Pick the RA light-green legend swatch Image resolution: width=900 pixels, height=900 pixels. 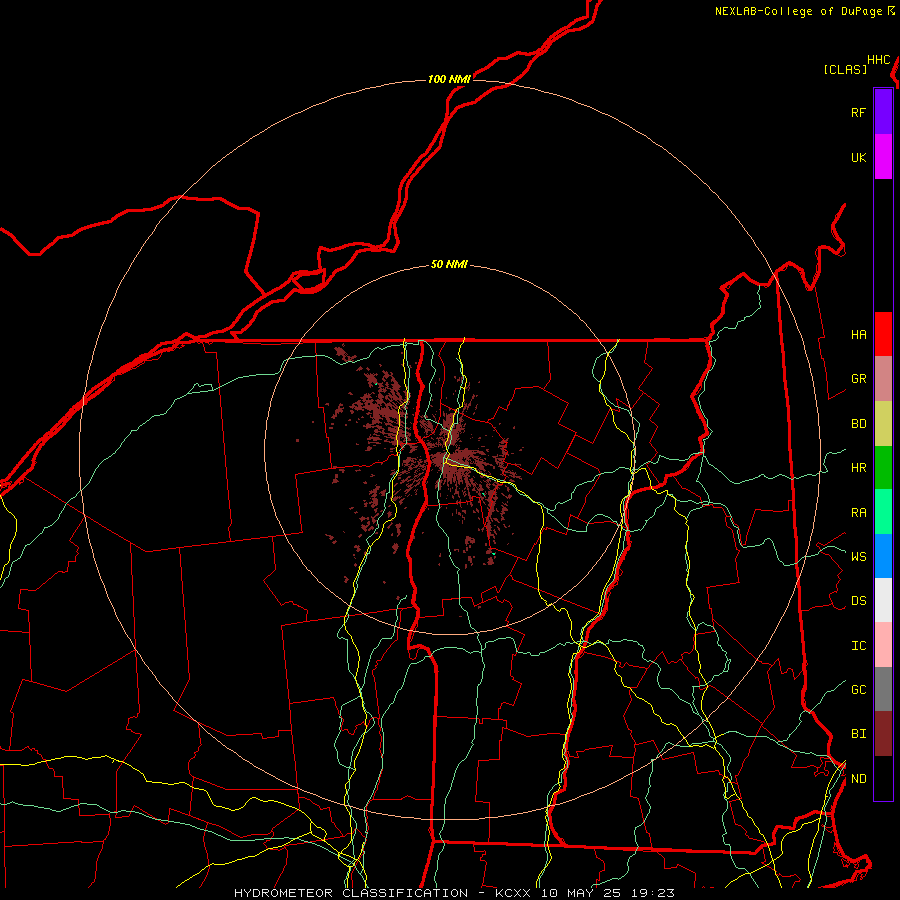tap(883, 512)
